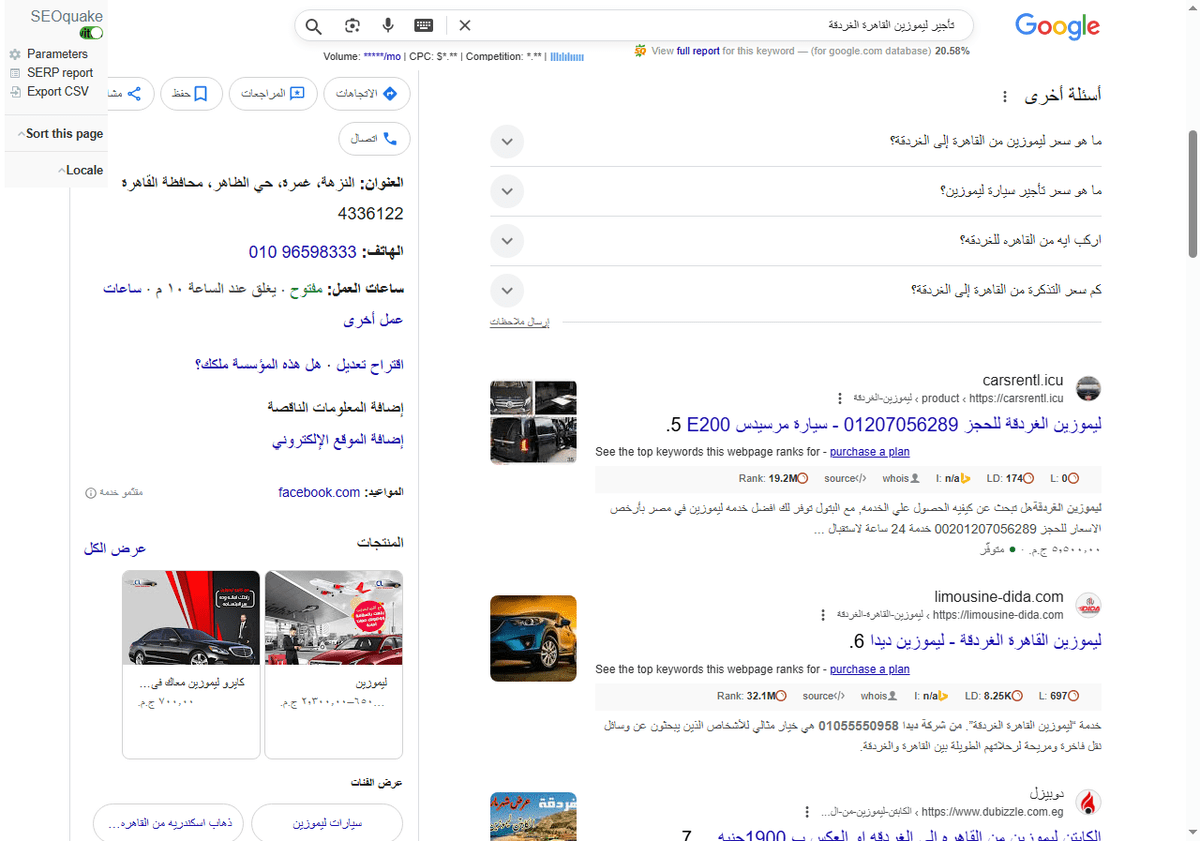
Task: Open SEOquake Parameters settings
Action: pyautogui.click(x=55, y=54)
